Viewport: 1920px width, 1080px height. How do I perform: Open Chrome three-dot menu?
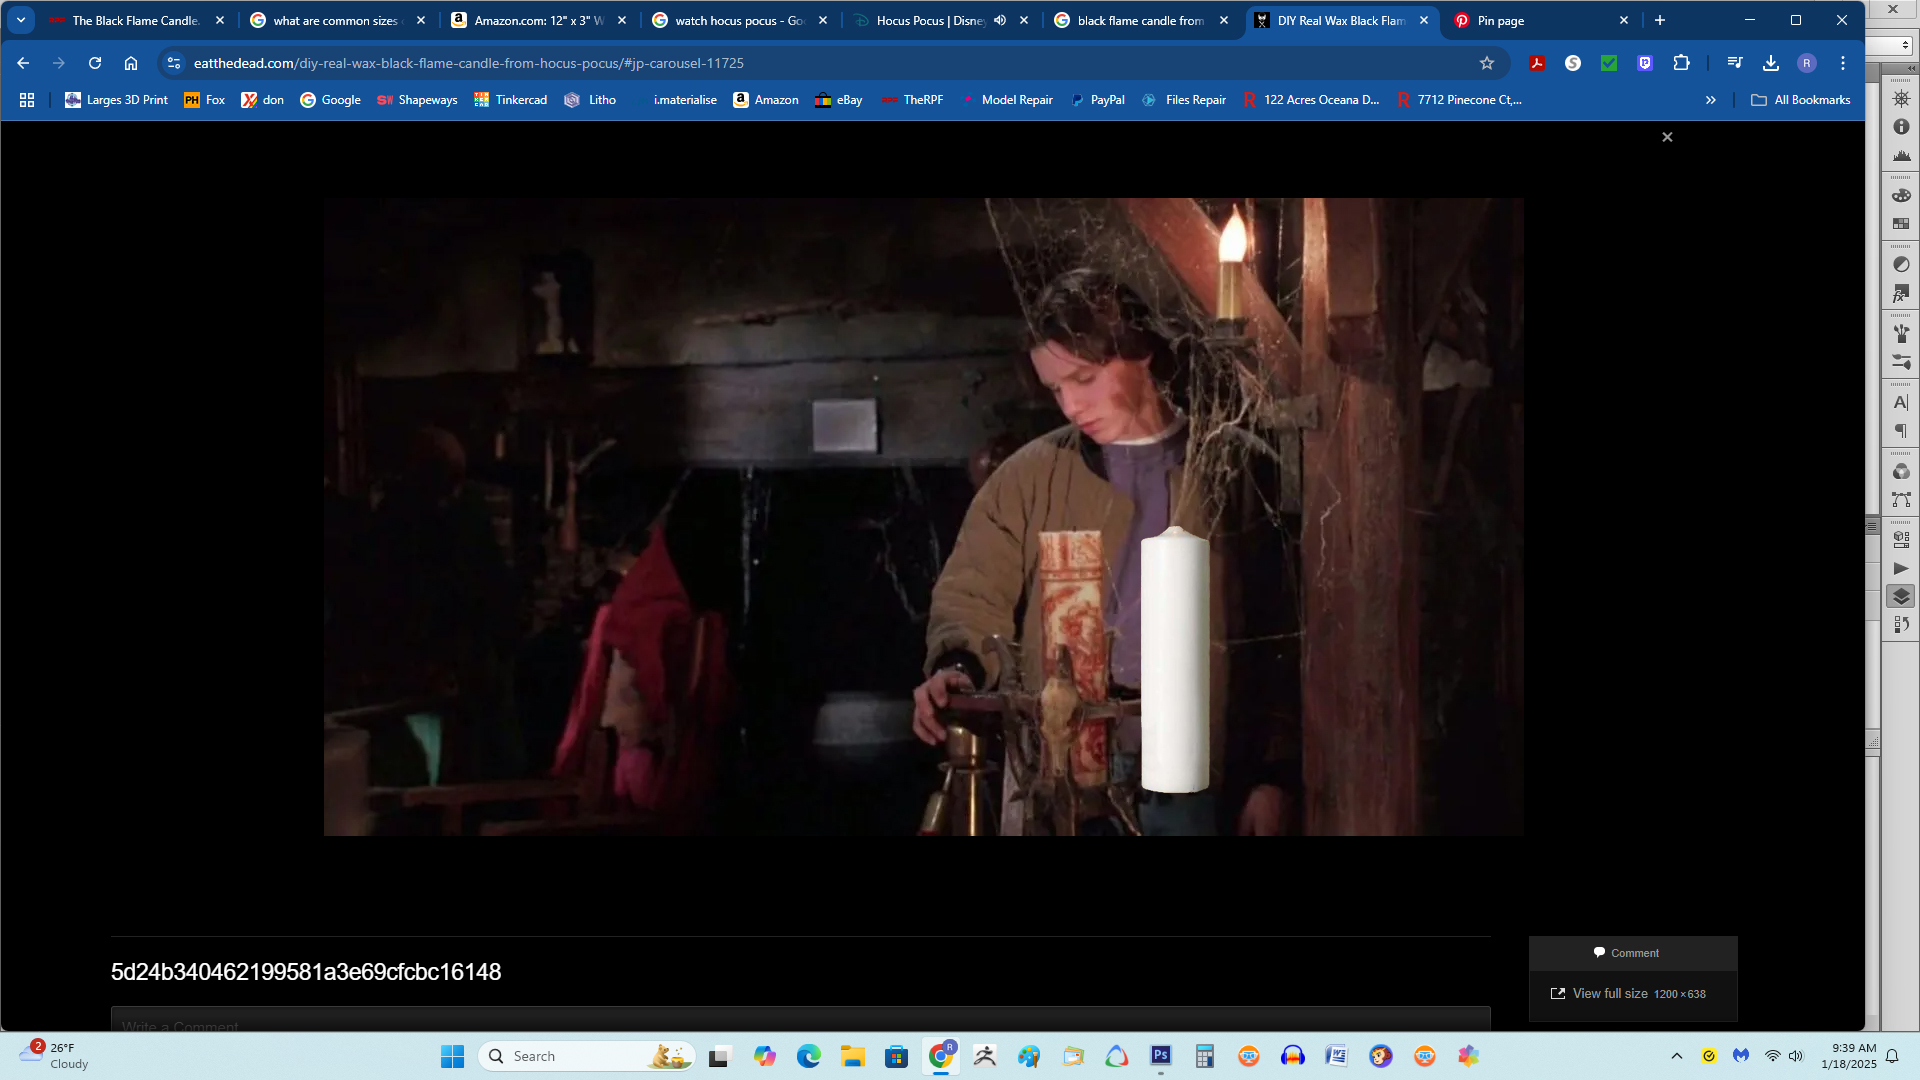1843,63
